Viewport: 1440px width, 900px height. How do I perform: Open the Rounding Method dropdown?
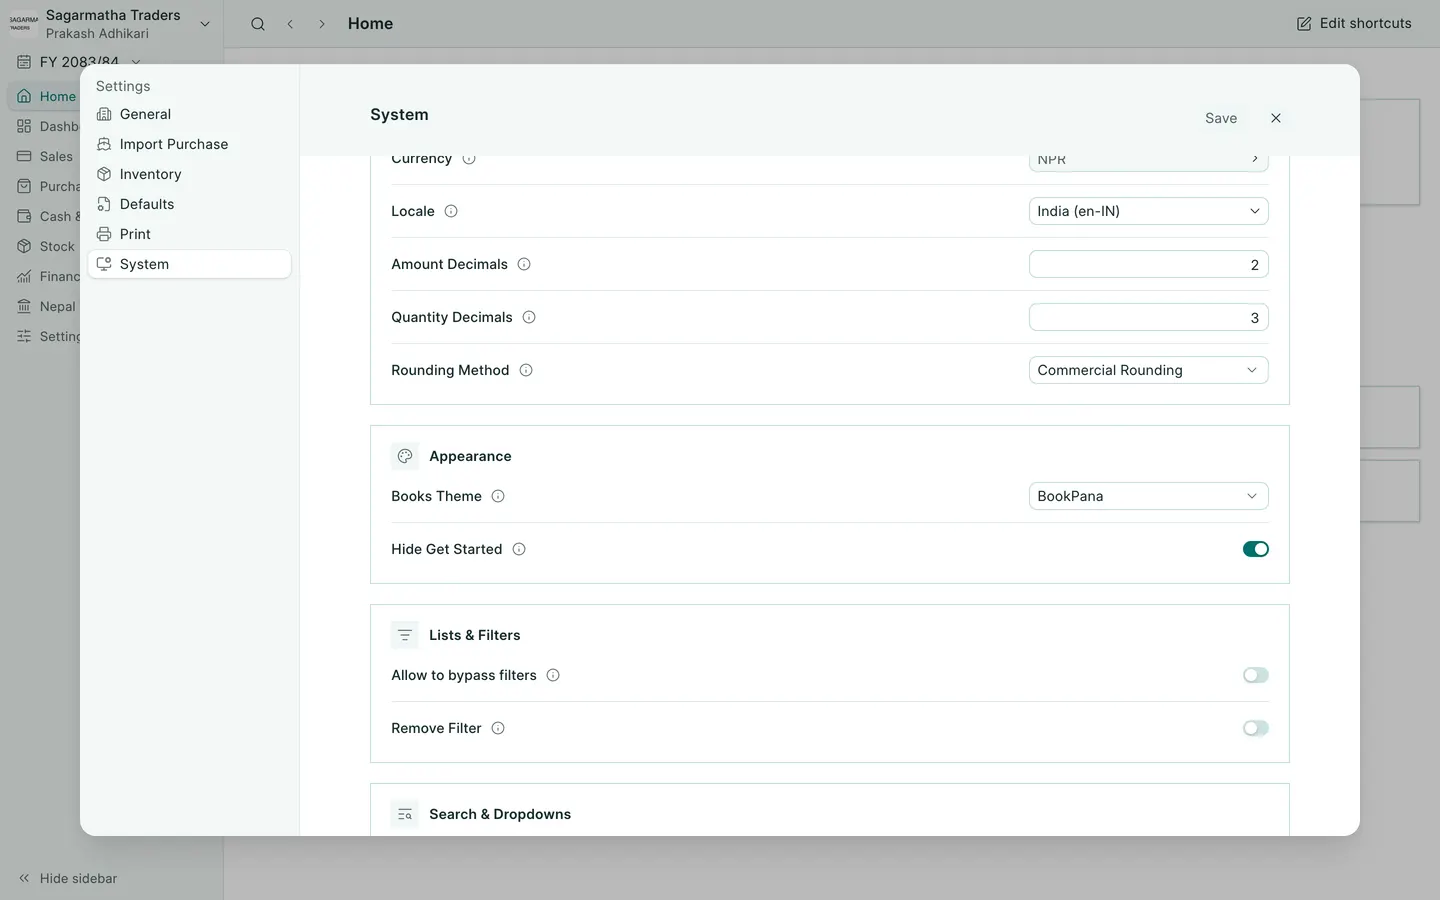pos(1149,370)
